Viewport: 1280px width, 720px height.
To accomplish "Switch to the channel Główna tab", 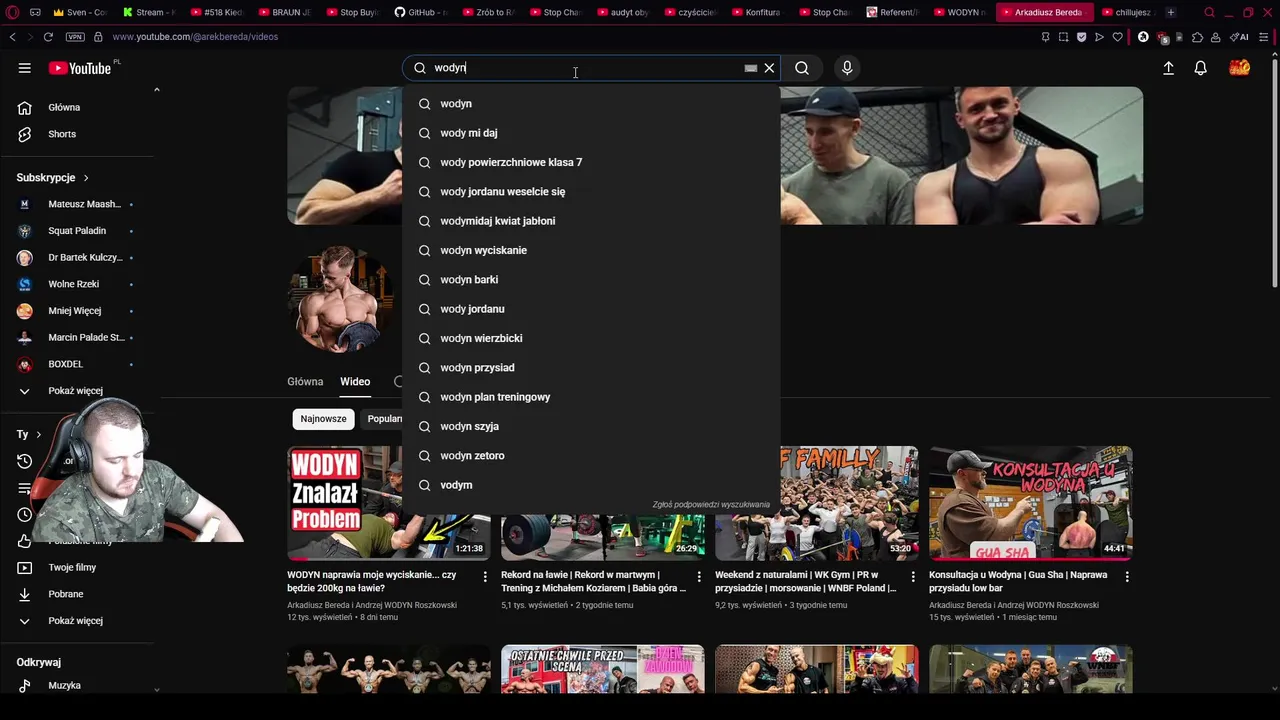I will coord(305,382).
